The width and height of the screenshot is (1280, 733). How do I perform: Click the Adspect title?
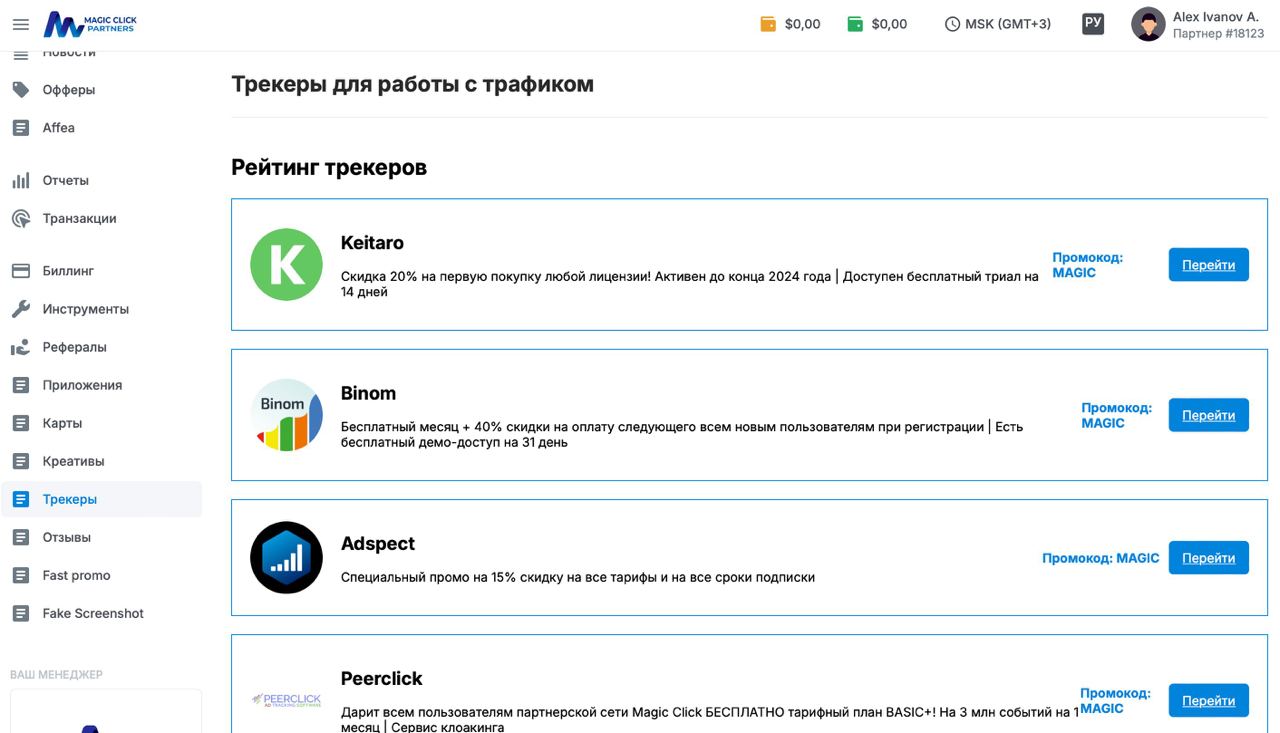tap(378, 544)
